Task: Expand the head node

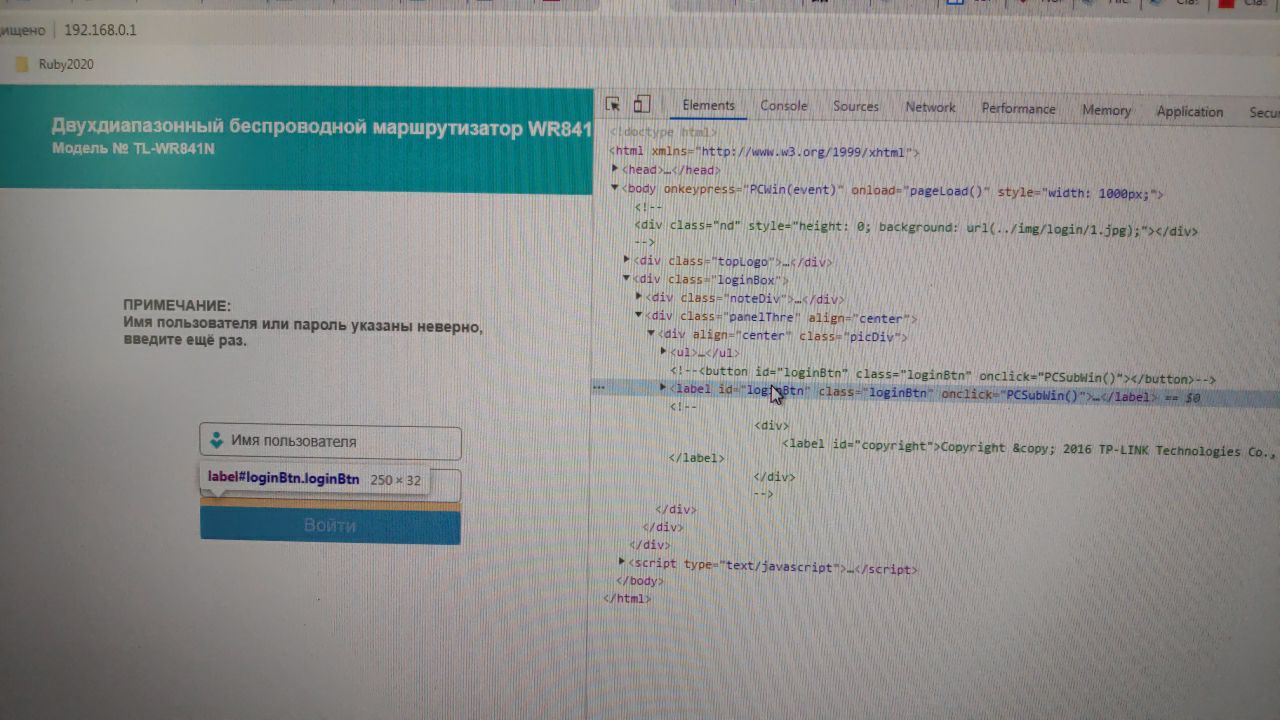Action: pyautogui.click(x=615, y=169)
